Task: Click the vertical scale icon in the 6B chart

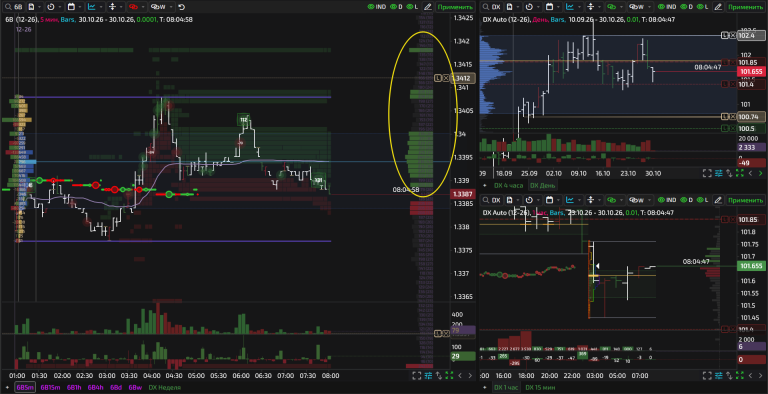Action: click(x=112, y=7)
